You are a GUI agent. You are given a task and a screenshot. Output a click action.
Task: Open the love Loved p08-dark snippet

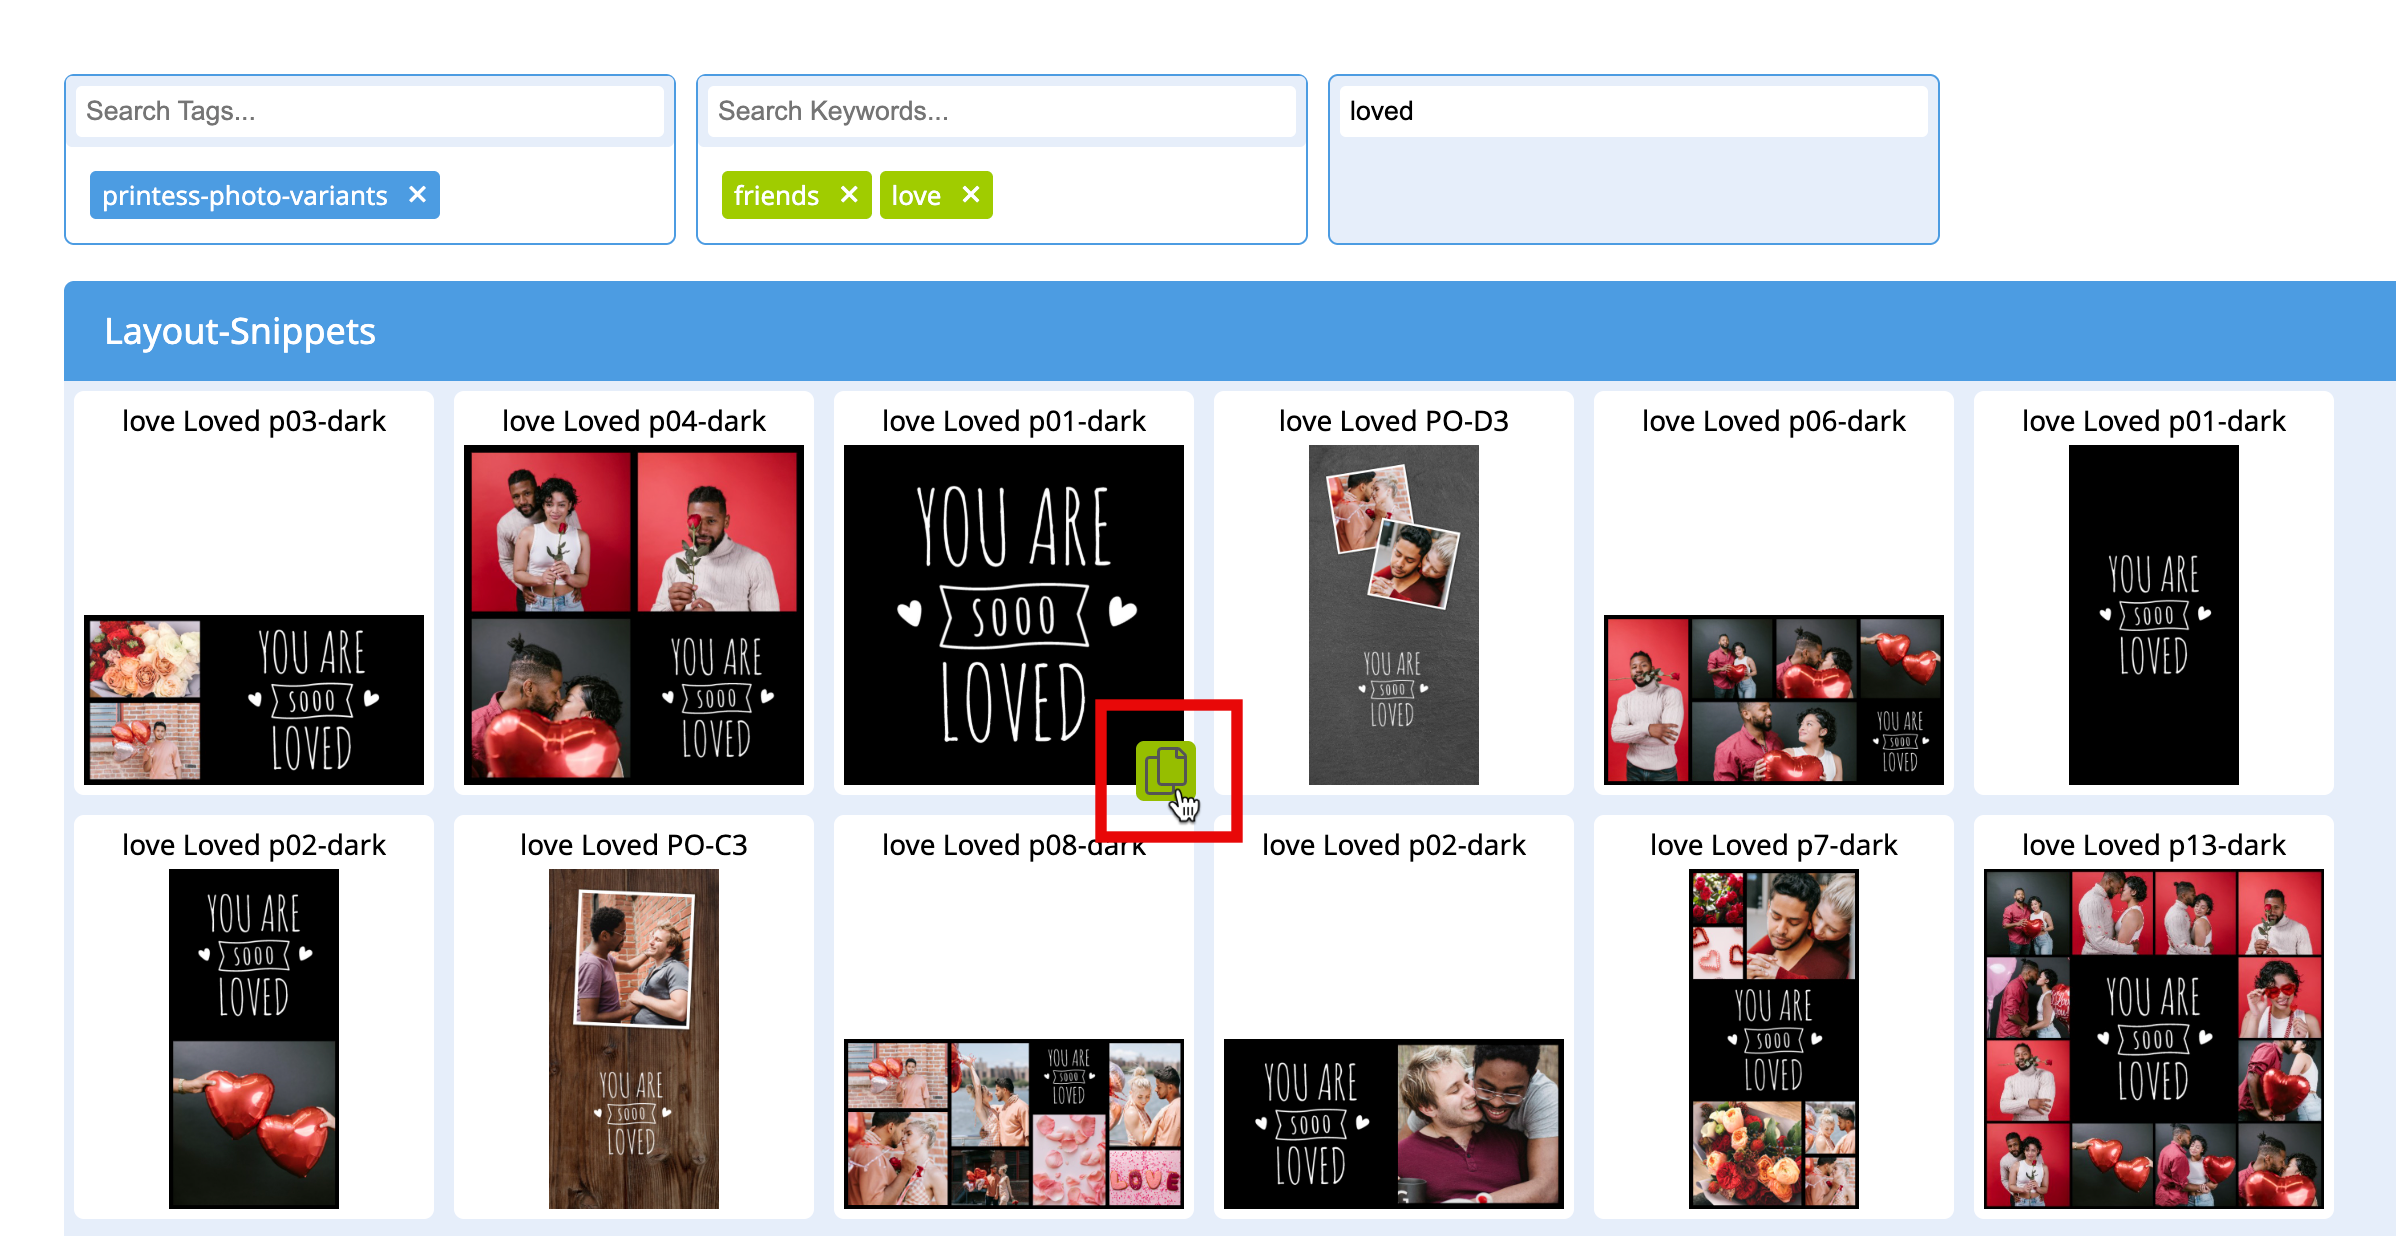click(1013, 1124)
